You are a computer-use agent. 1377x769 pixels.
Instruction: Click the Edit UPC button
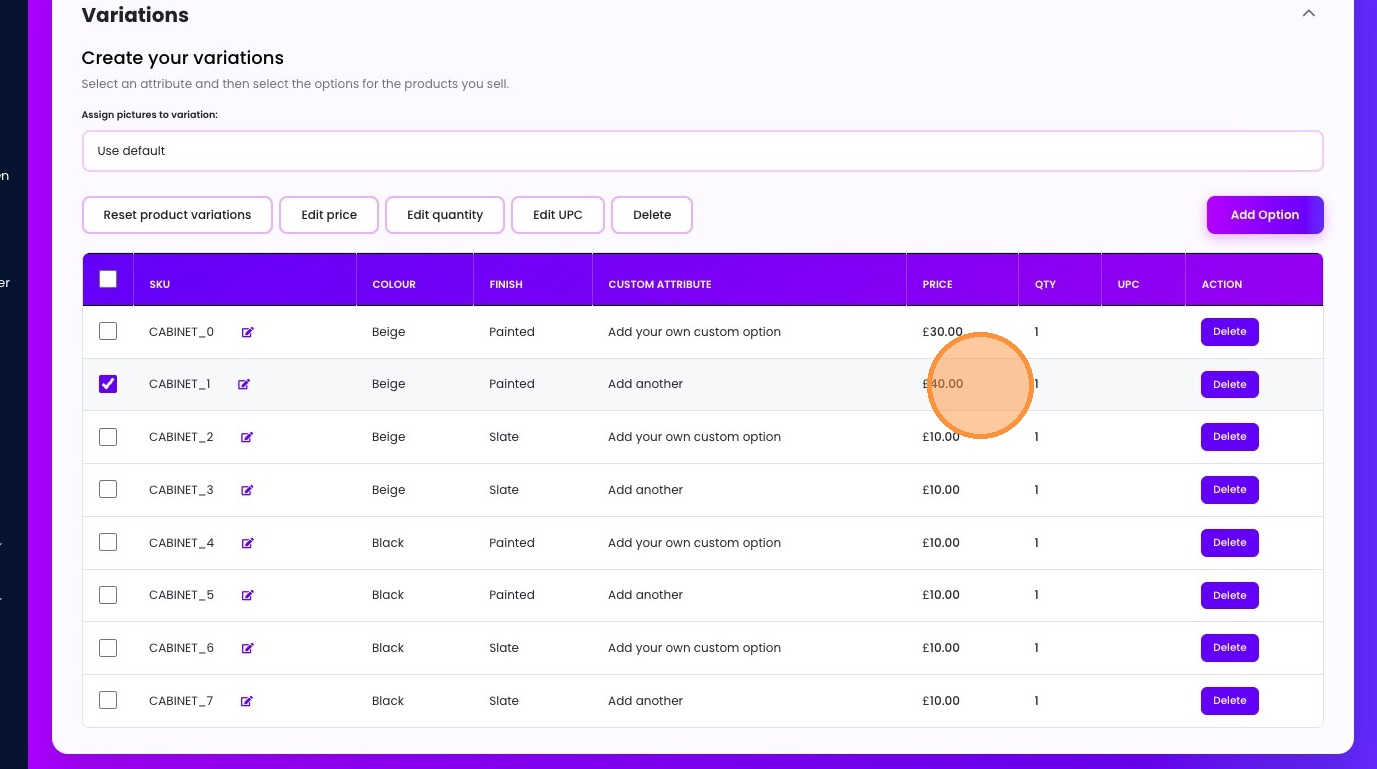tap(557, 215)
